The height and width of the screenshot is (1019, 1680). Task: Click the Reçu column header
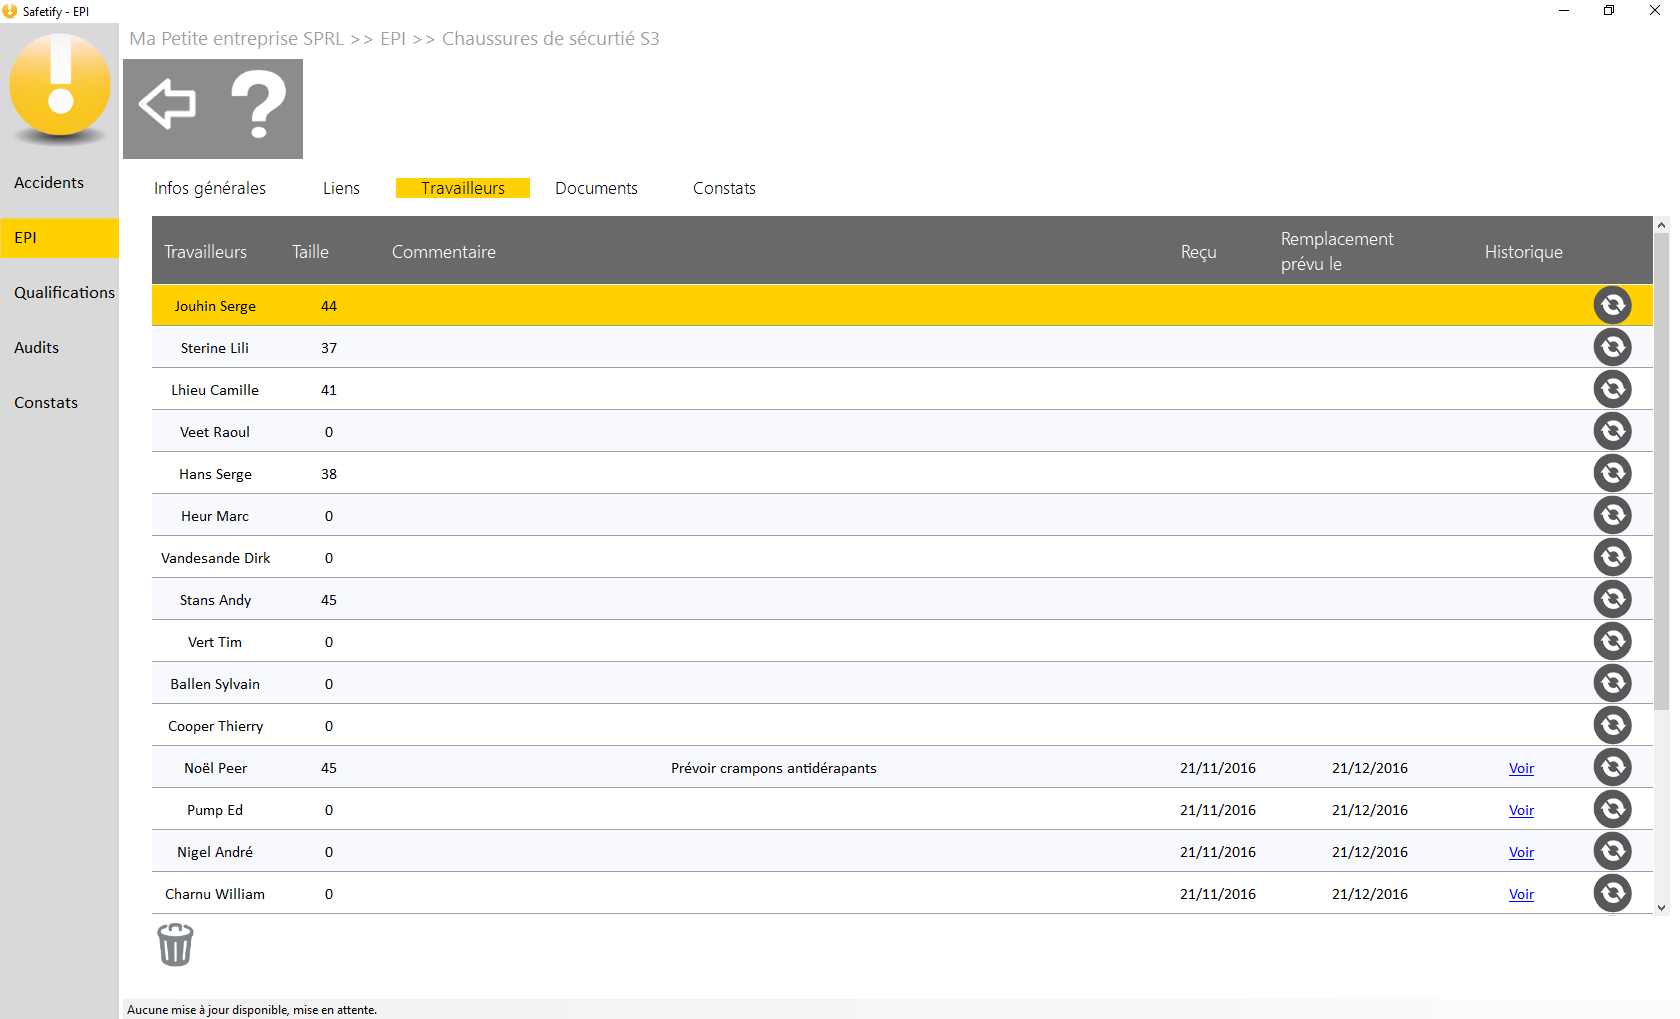1198,252
